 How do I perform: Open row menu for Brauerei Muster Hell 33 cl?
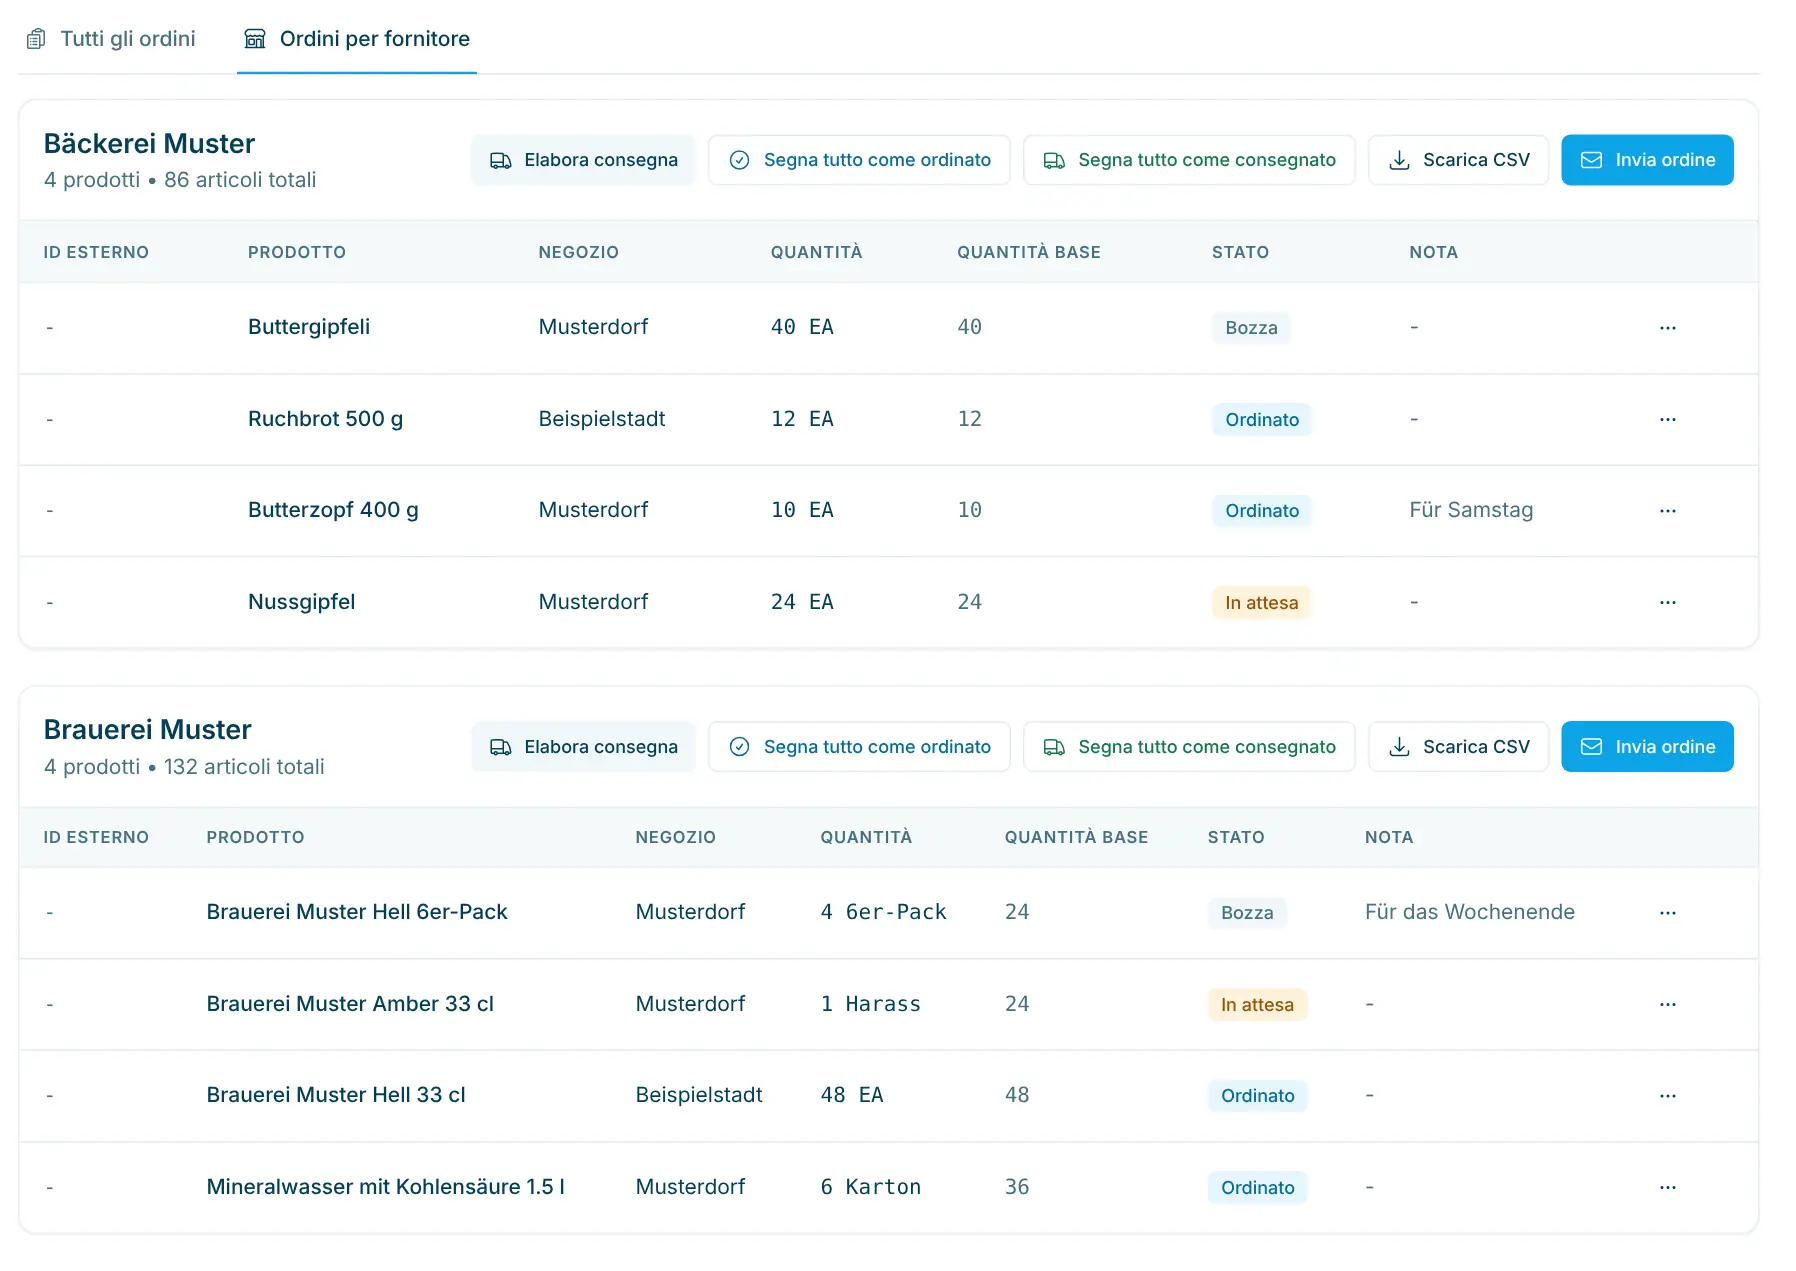1667,1096
